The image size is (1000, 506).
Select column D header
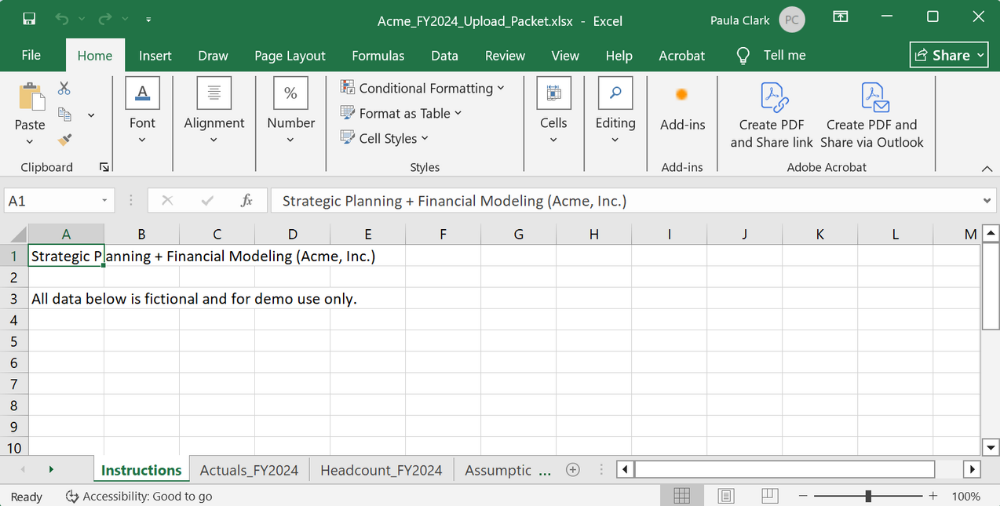coord(292,234)
